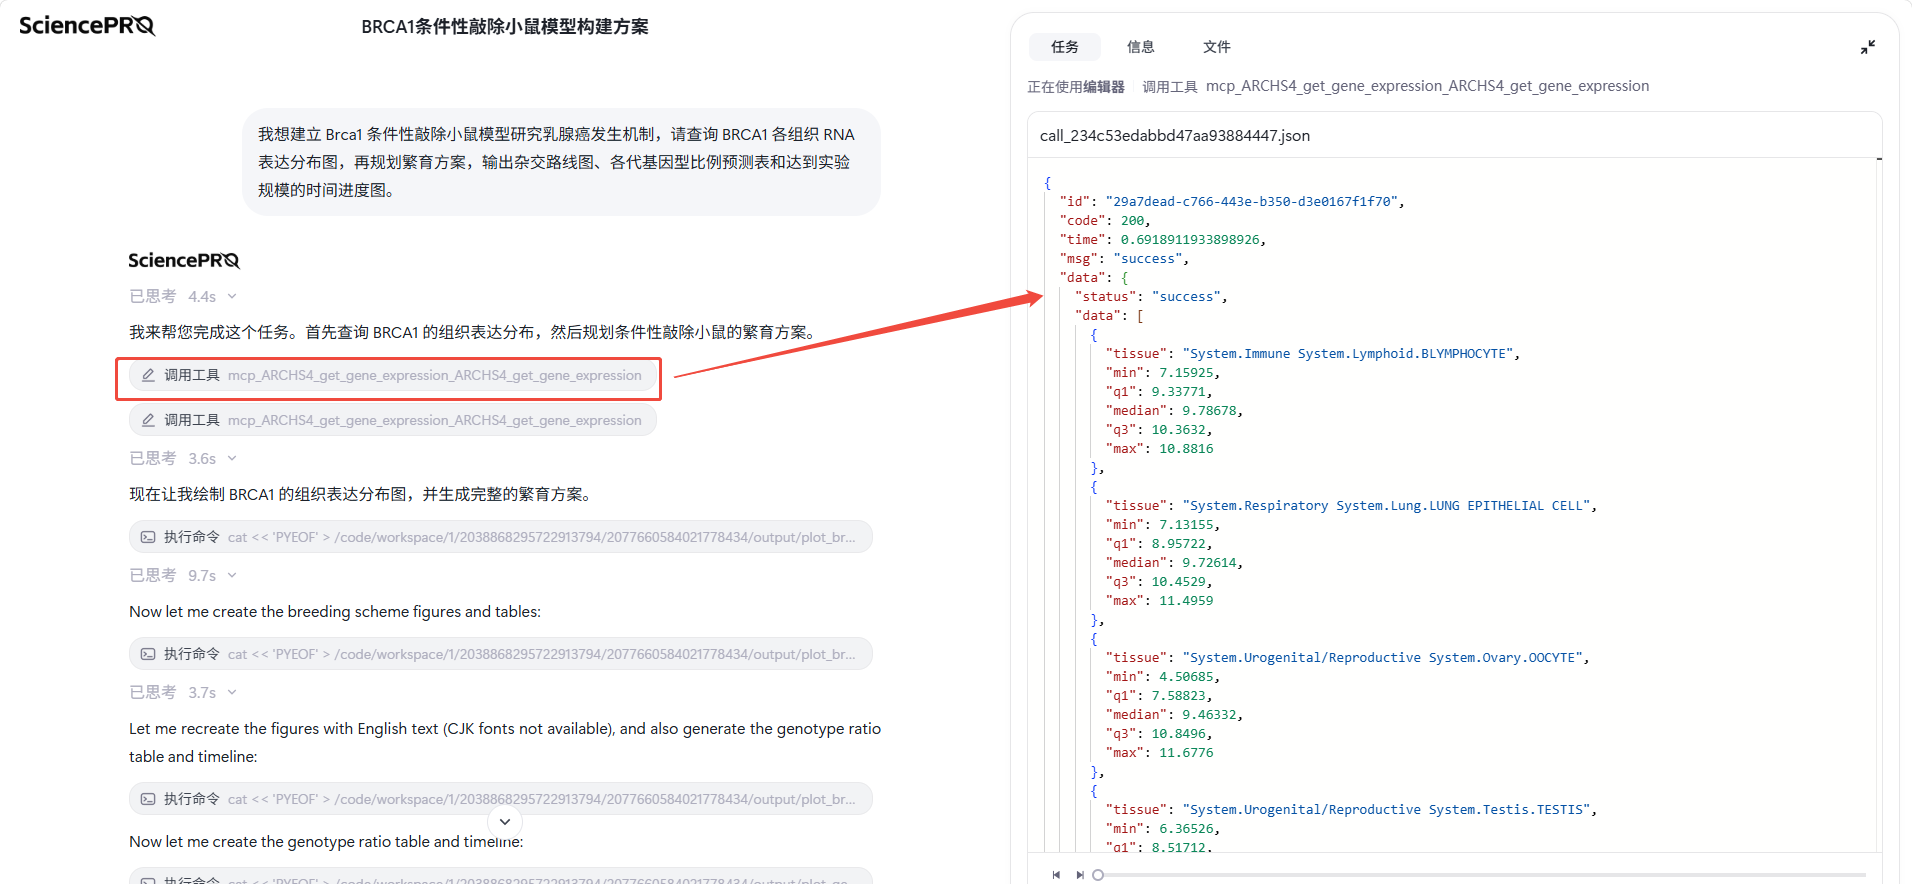Open the third 执行命令 cat PYEOF command row
This screenshot has height=884, width=1912.
(x=501, y=799)
